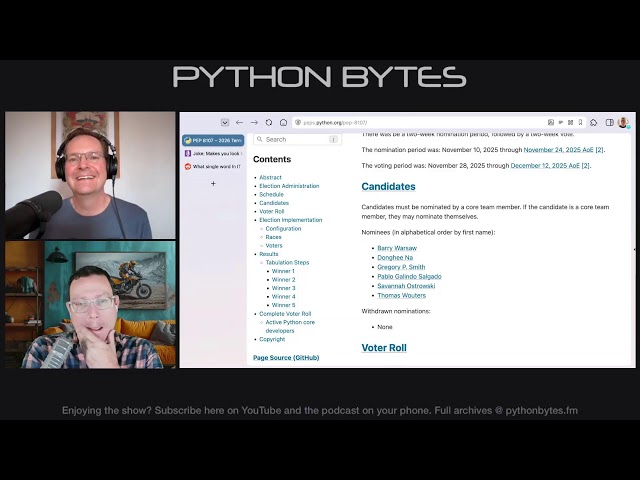Open the extensions puzzle icon
Viewport: 640px width, 480px height.
(594, 122)
